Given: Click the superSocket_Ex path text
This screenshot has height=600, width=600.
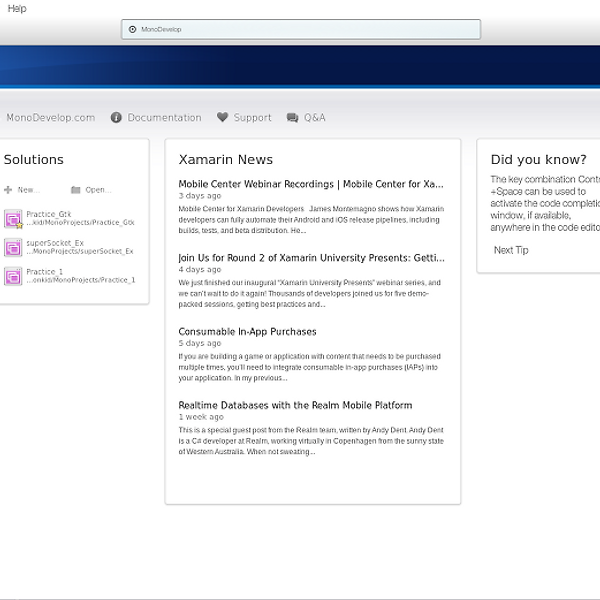Looking at the screenshot, I should pyautogui.click(x=80, y=251).
